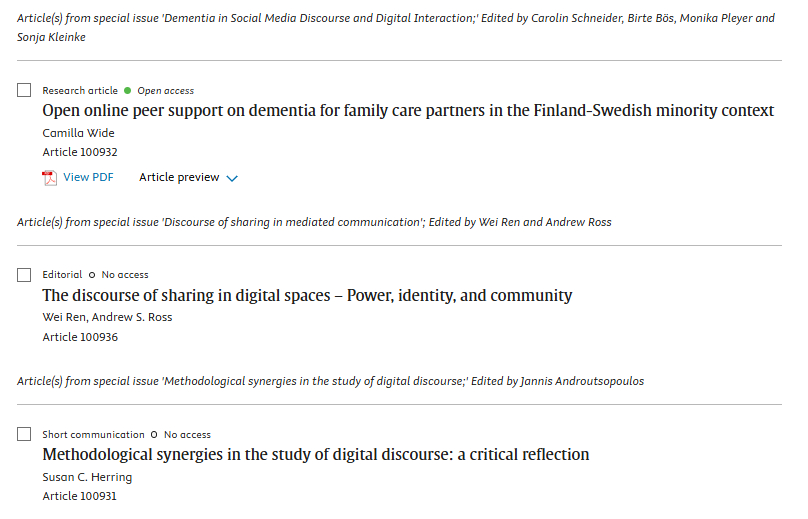Tick the Susan C. Herring article checkbox
808x519 pixels.
click(24, 435)
